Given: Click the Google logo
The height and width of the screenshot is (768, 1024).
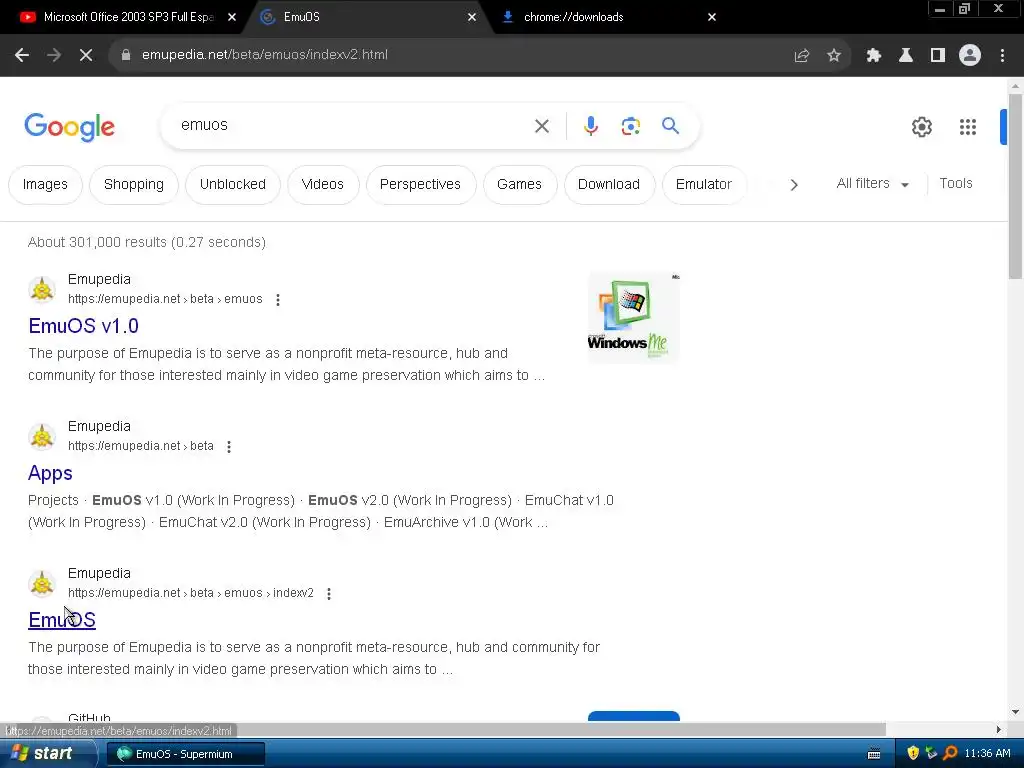Looking at the screenshot, I should (x=69, y=127).
